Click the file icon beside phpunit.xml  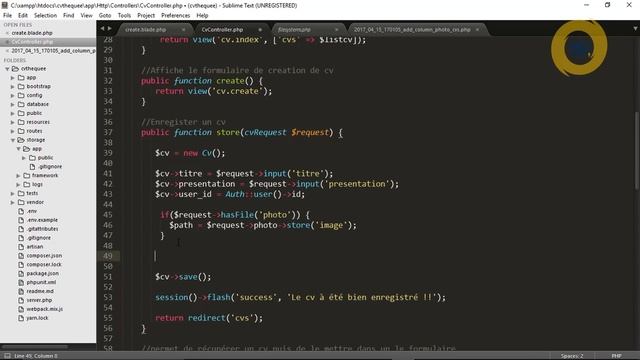coord(21,282)
